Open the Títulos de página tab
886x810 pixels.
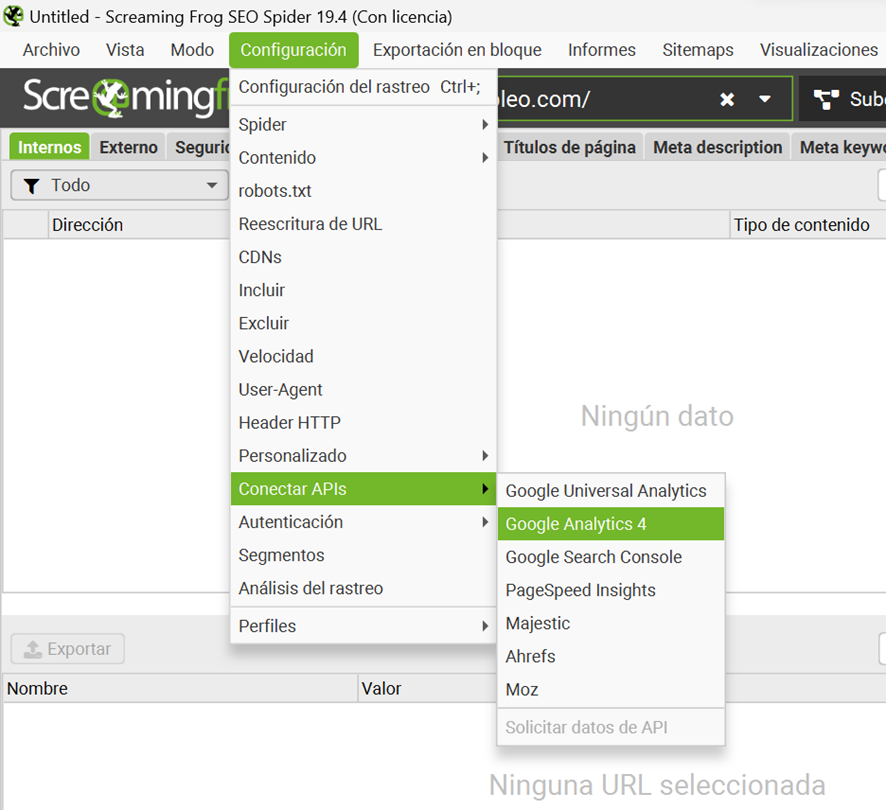(x=569, y=147)
